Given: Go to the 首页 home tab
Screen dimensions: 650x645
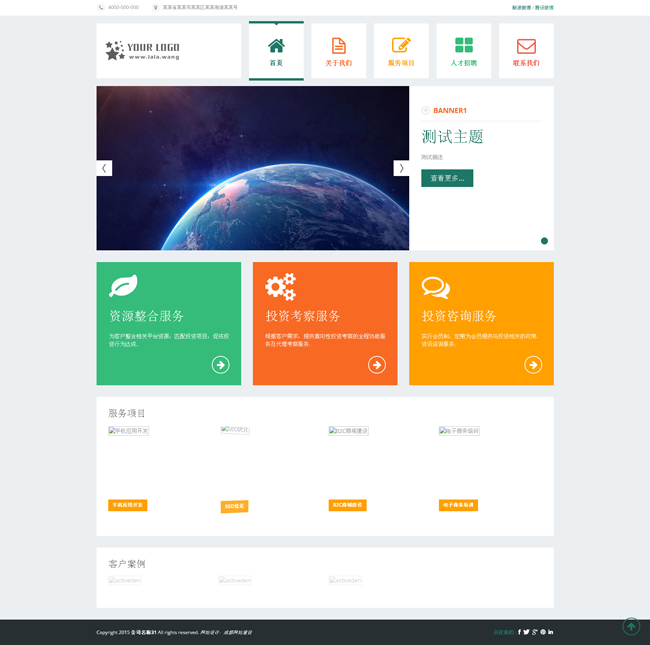Looking at the screenshot, I should coord(276,51).
